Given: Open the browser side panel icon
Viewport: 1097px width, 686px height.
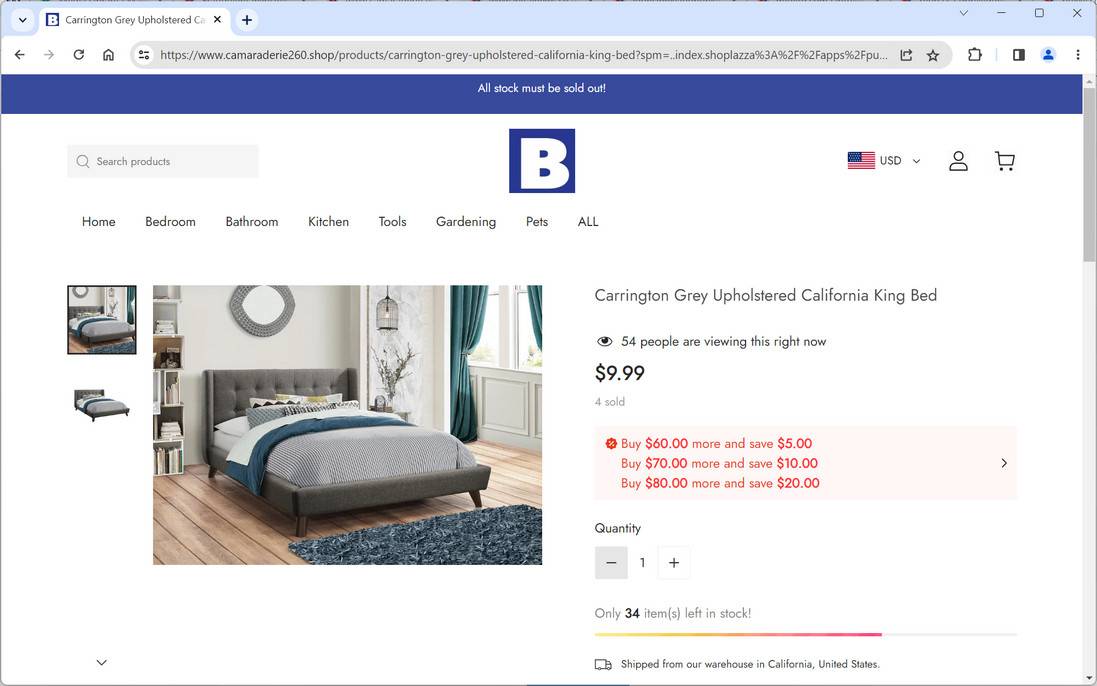Looking at the screenshot, I should tap(1019, 55).
